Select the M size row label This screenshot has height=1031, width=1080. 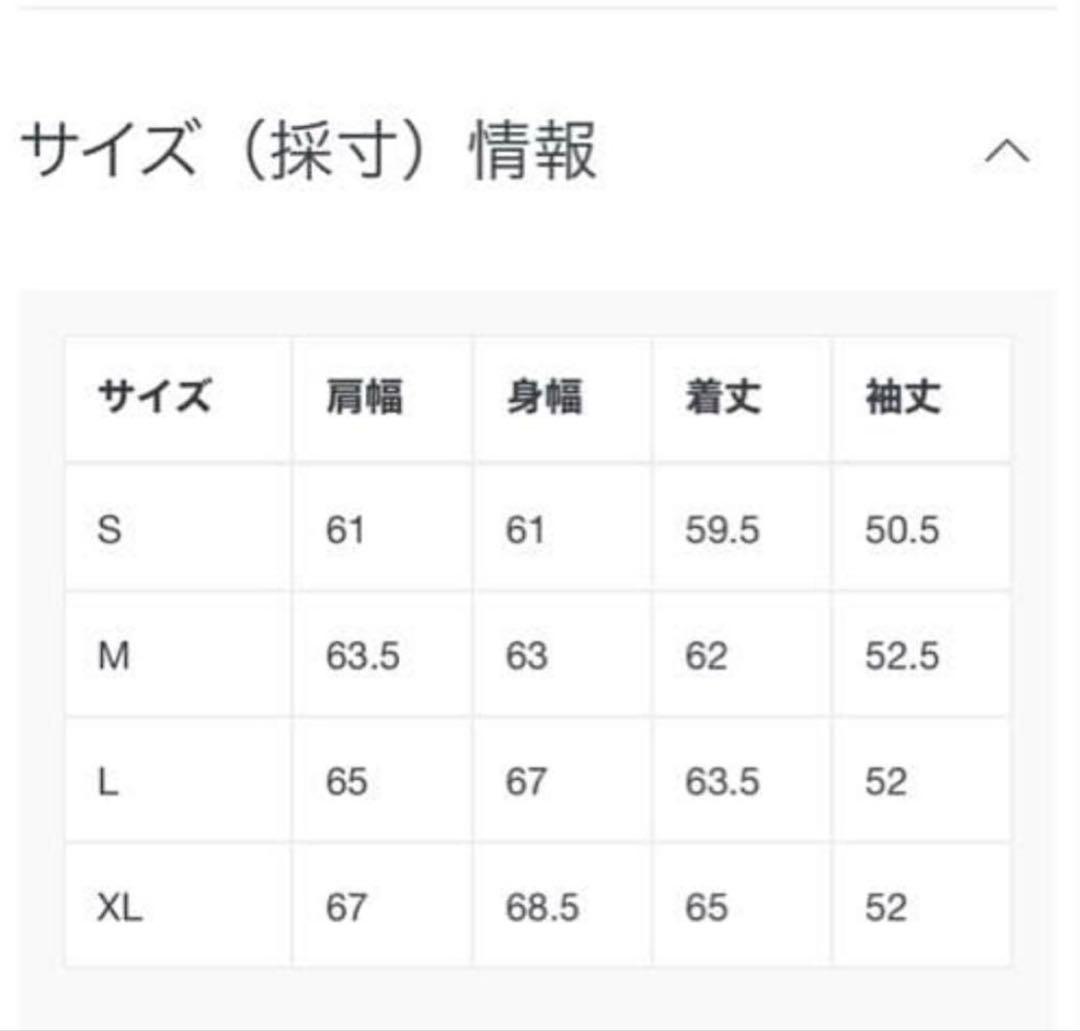115,655
